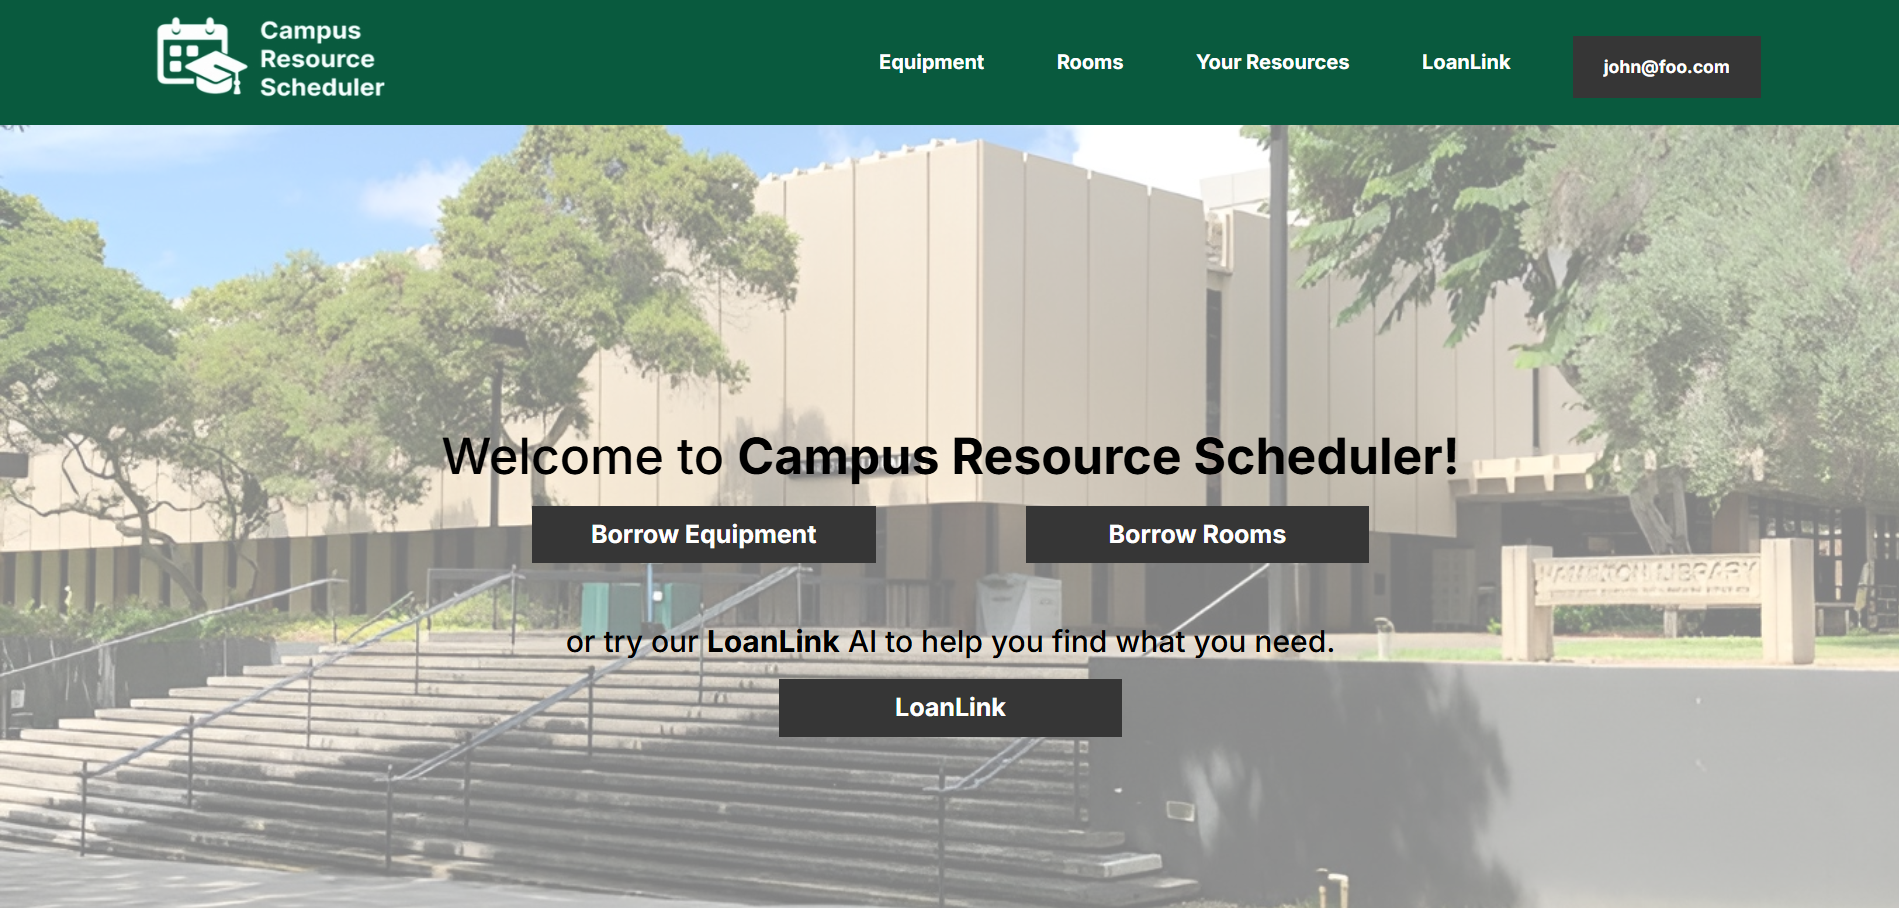Select LoanLink in the top navigation bar
Image resolution: width=1899 pixels, height=908 pixels.
[x=1465, y=62]
